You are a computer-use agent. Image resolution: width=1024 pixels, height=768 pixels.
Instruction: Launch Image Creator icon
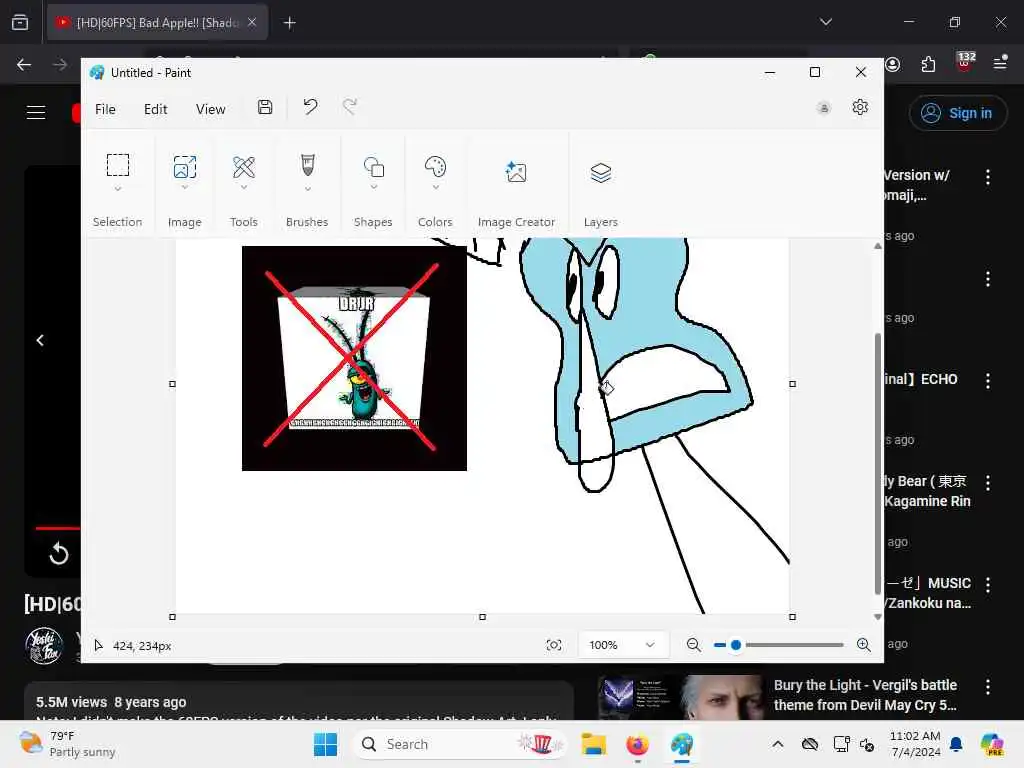(x=516, y=172)
